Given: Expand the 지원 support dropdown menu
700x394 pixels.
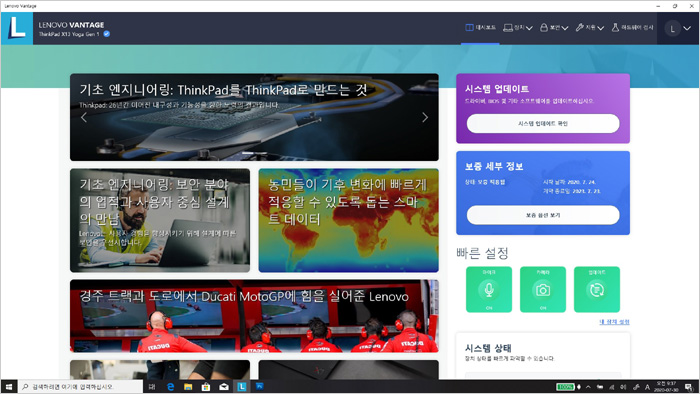Looking at the screenshot, I should tap(590, 28).
